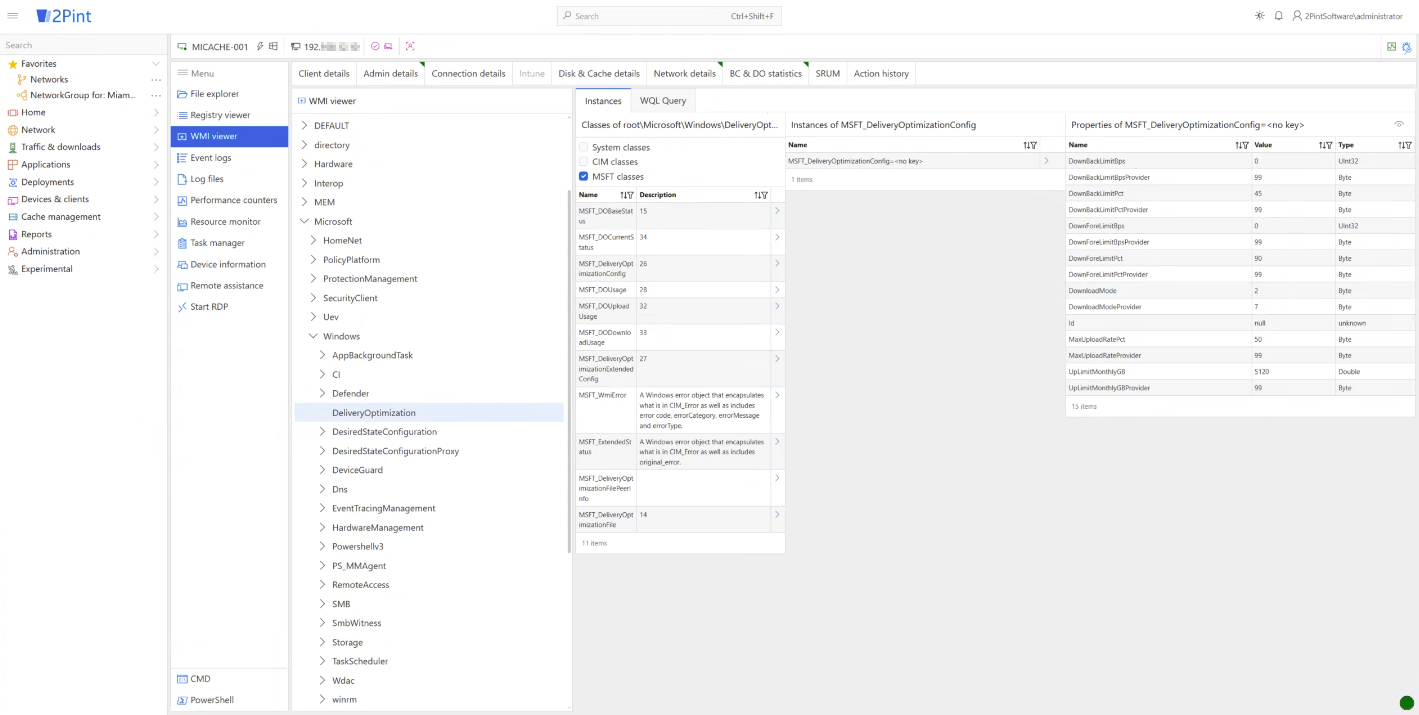
Task: Collapse the Favorites section
Action: pos(156,64)
